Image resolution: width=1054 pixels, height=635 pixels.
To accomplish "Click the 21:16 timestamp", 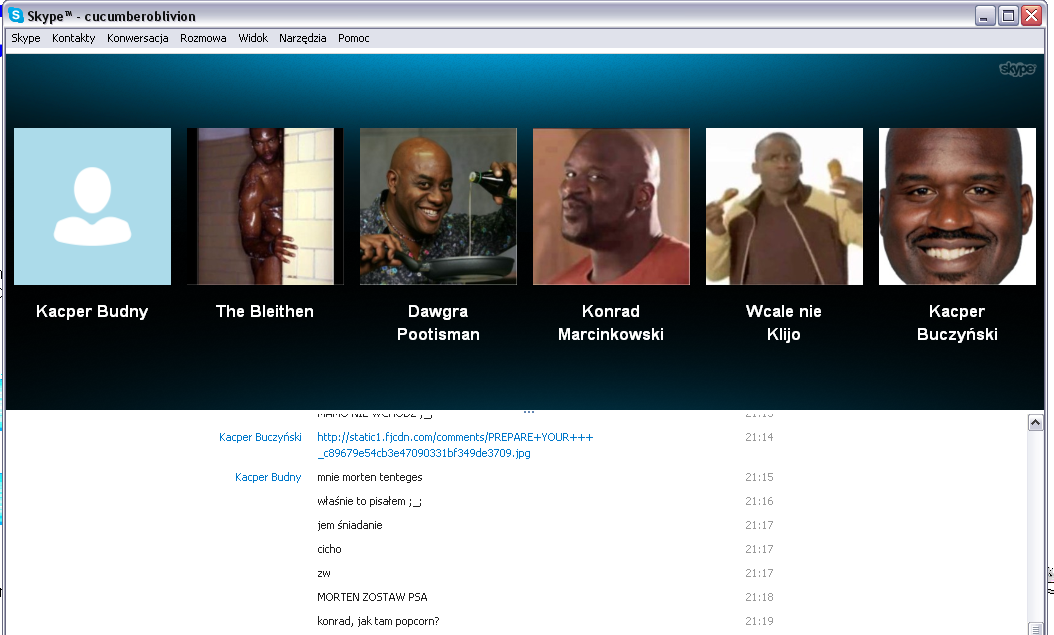I will point(759,501).
